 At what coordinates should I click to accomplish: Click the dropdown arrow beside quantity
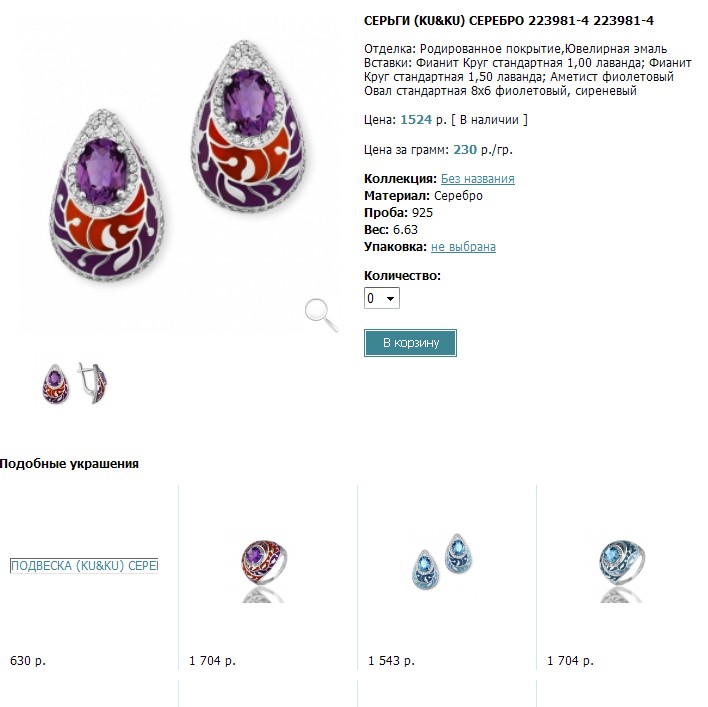click(391, 298)
